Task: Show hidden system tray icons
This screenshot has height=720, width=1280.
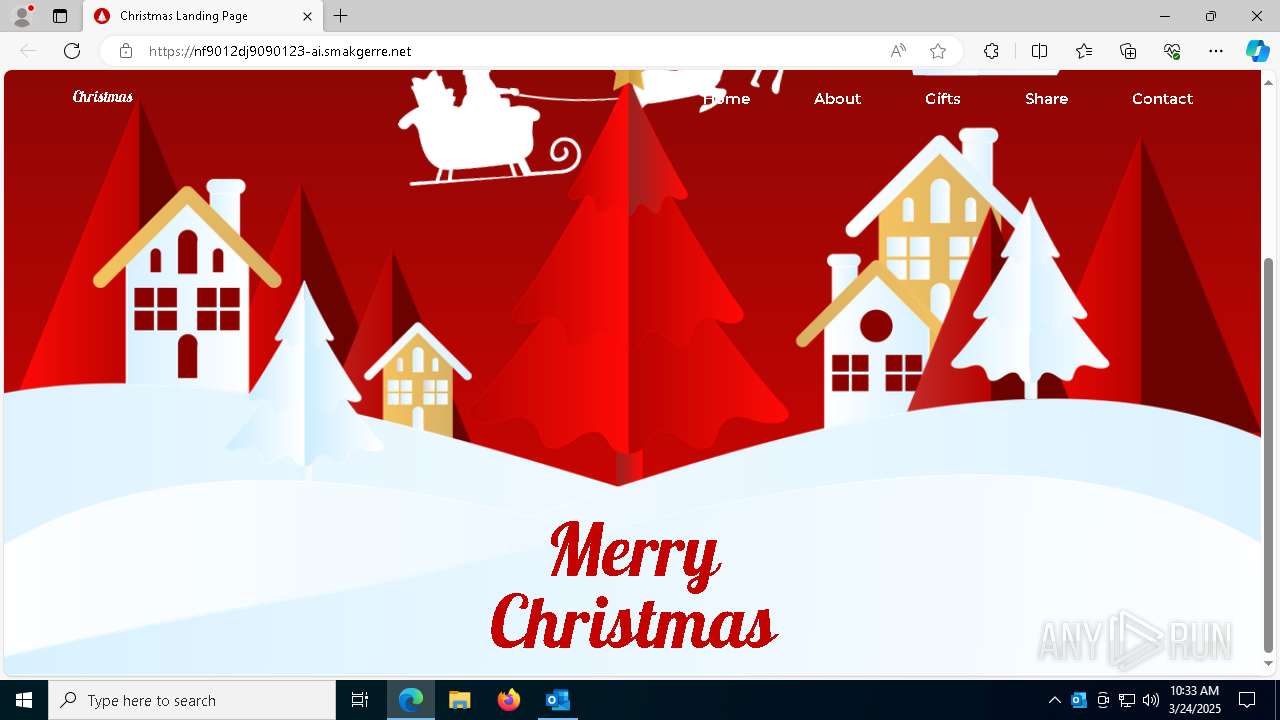Action: tap(1054, 700)
